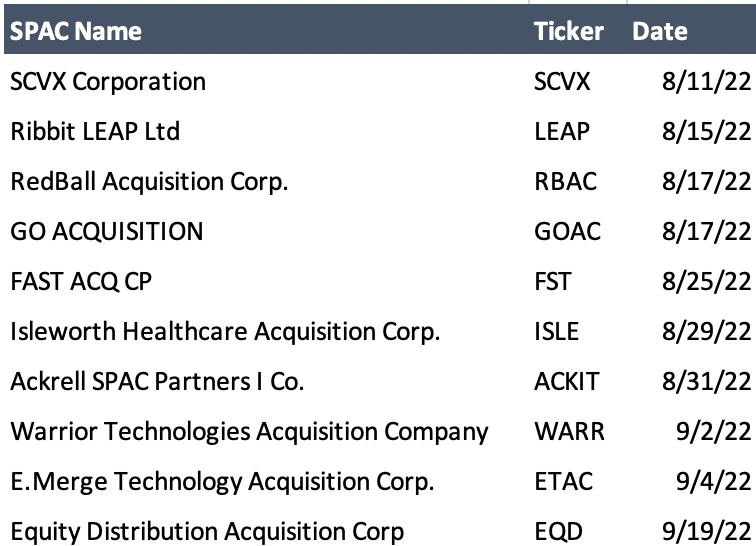Click the Date column header
This screenshot has width=756, height=546.
(x=660, y=31)
